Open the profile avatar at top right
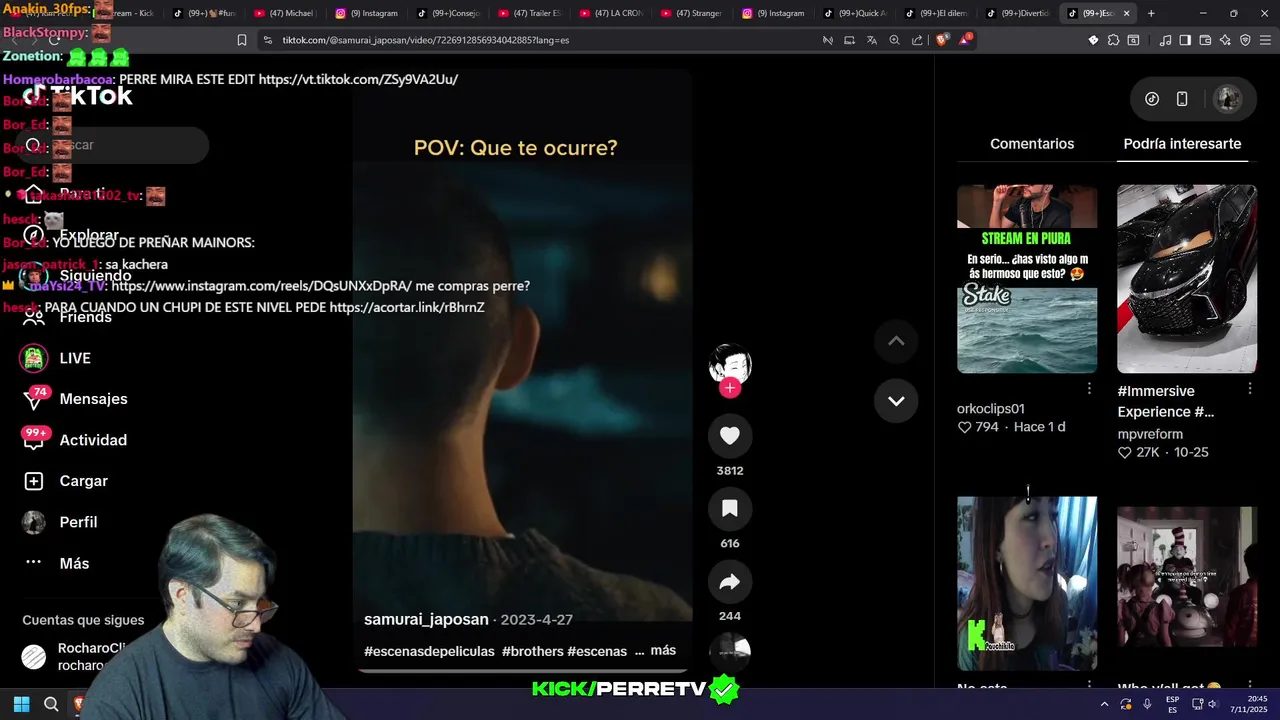The height and width of the screenshot is (720, 1280). pyautogui.click(x=1228, y=98)
